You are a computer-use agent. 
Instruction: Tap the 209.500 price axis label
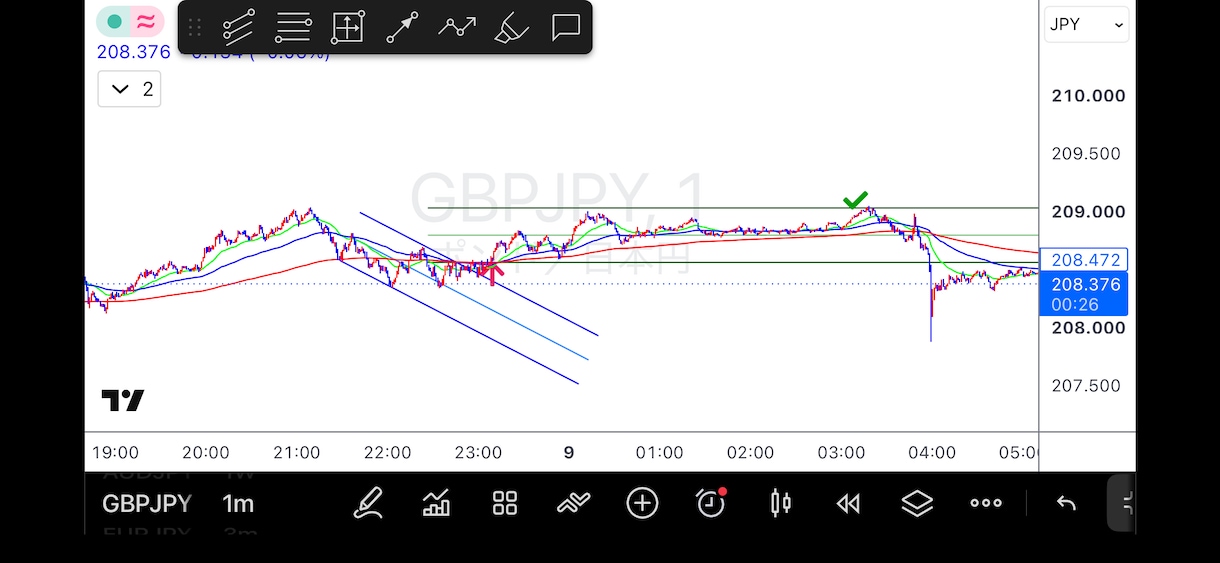click(1086, 154)
